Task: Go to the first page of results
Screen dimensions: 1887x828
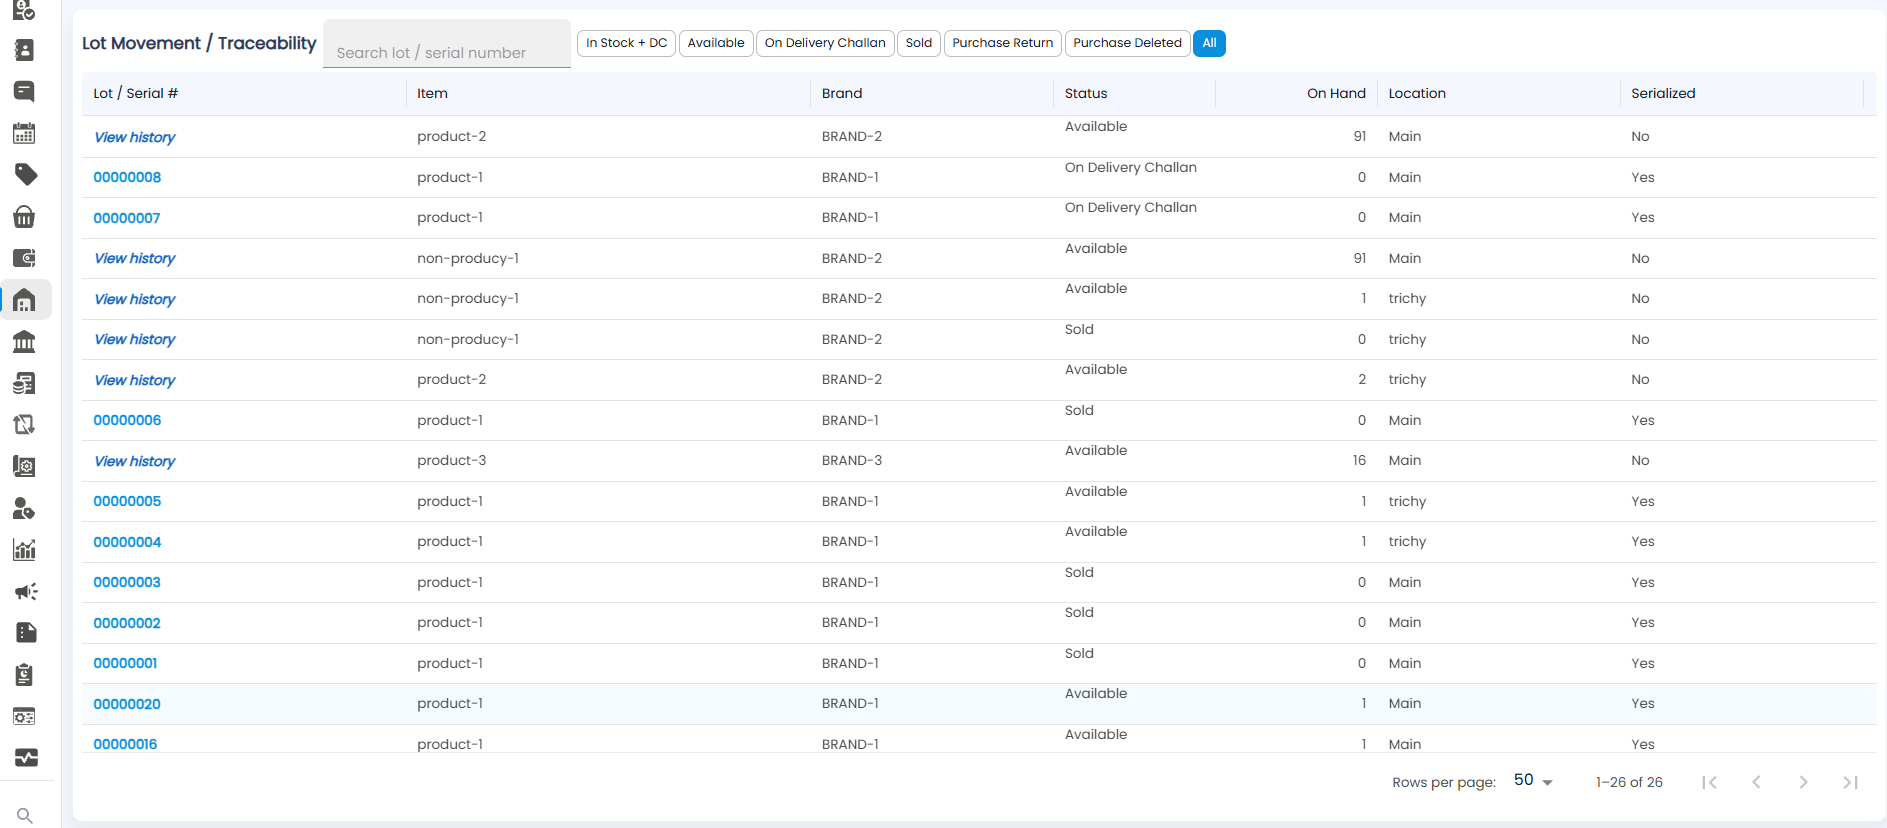Action: pyautogui.click(x=1710, y=782)
